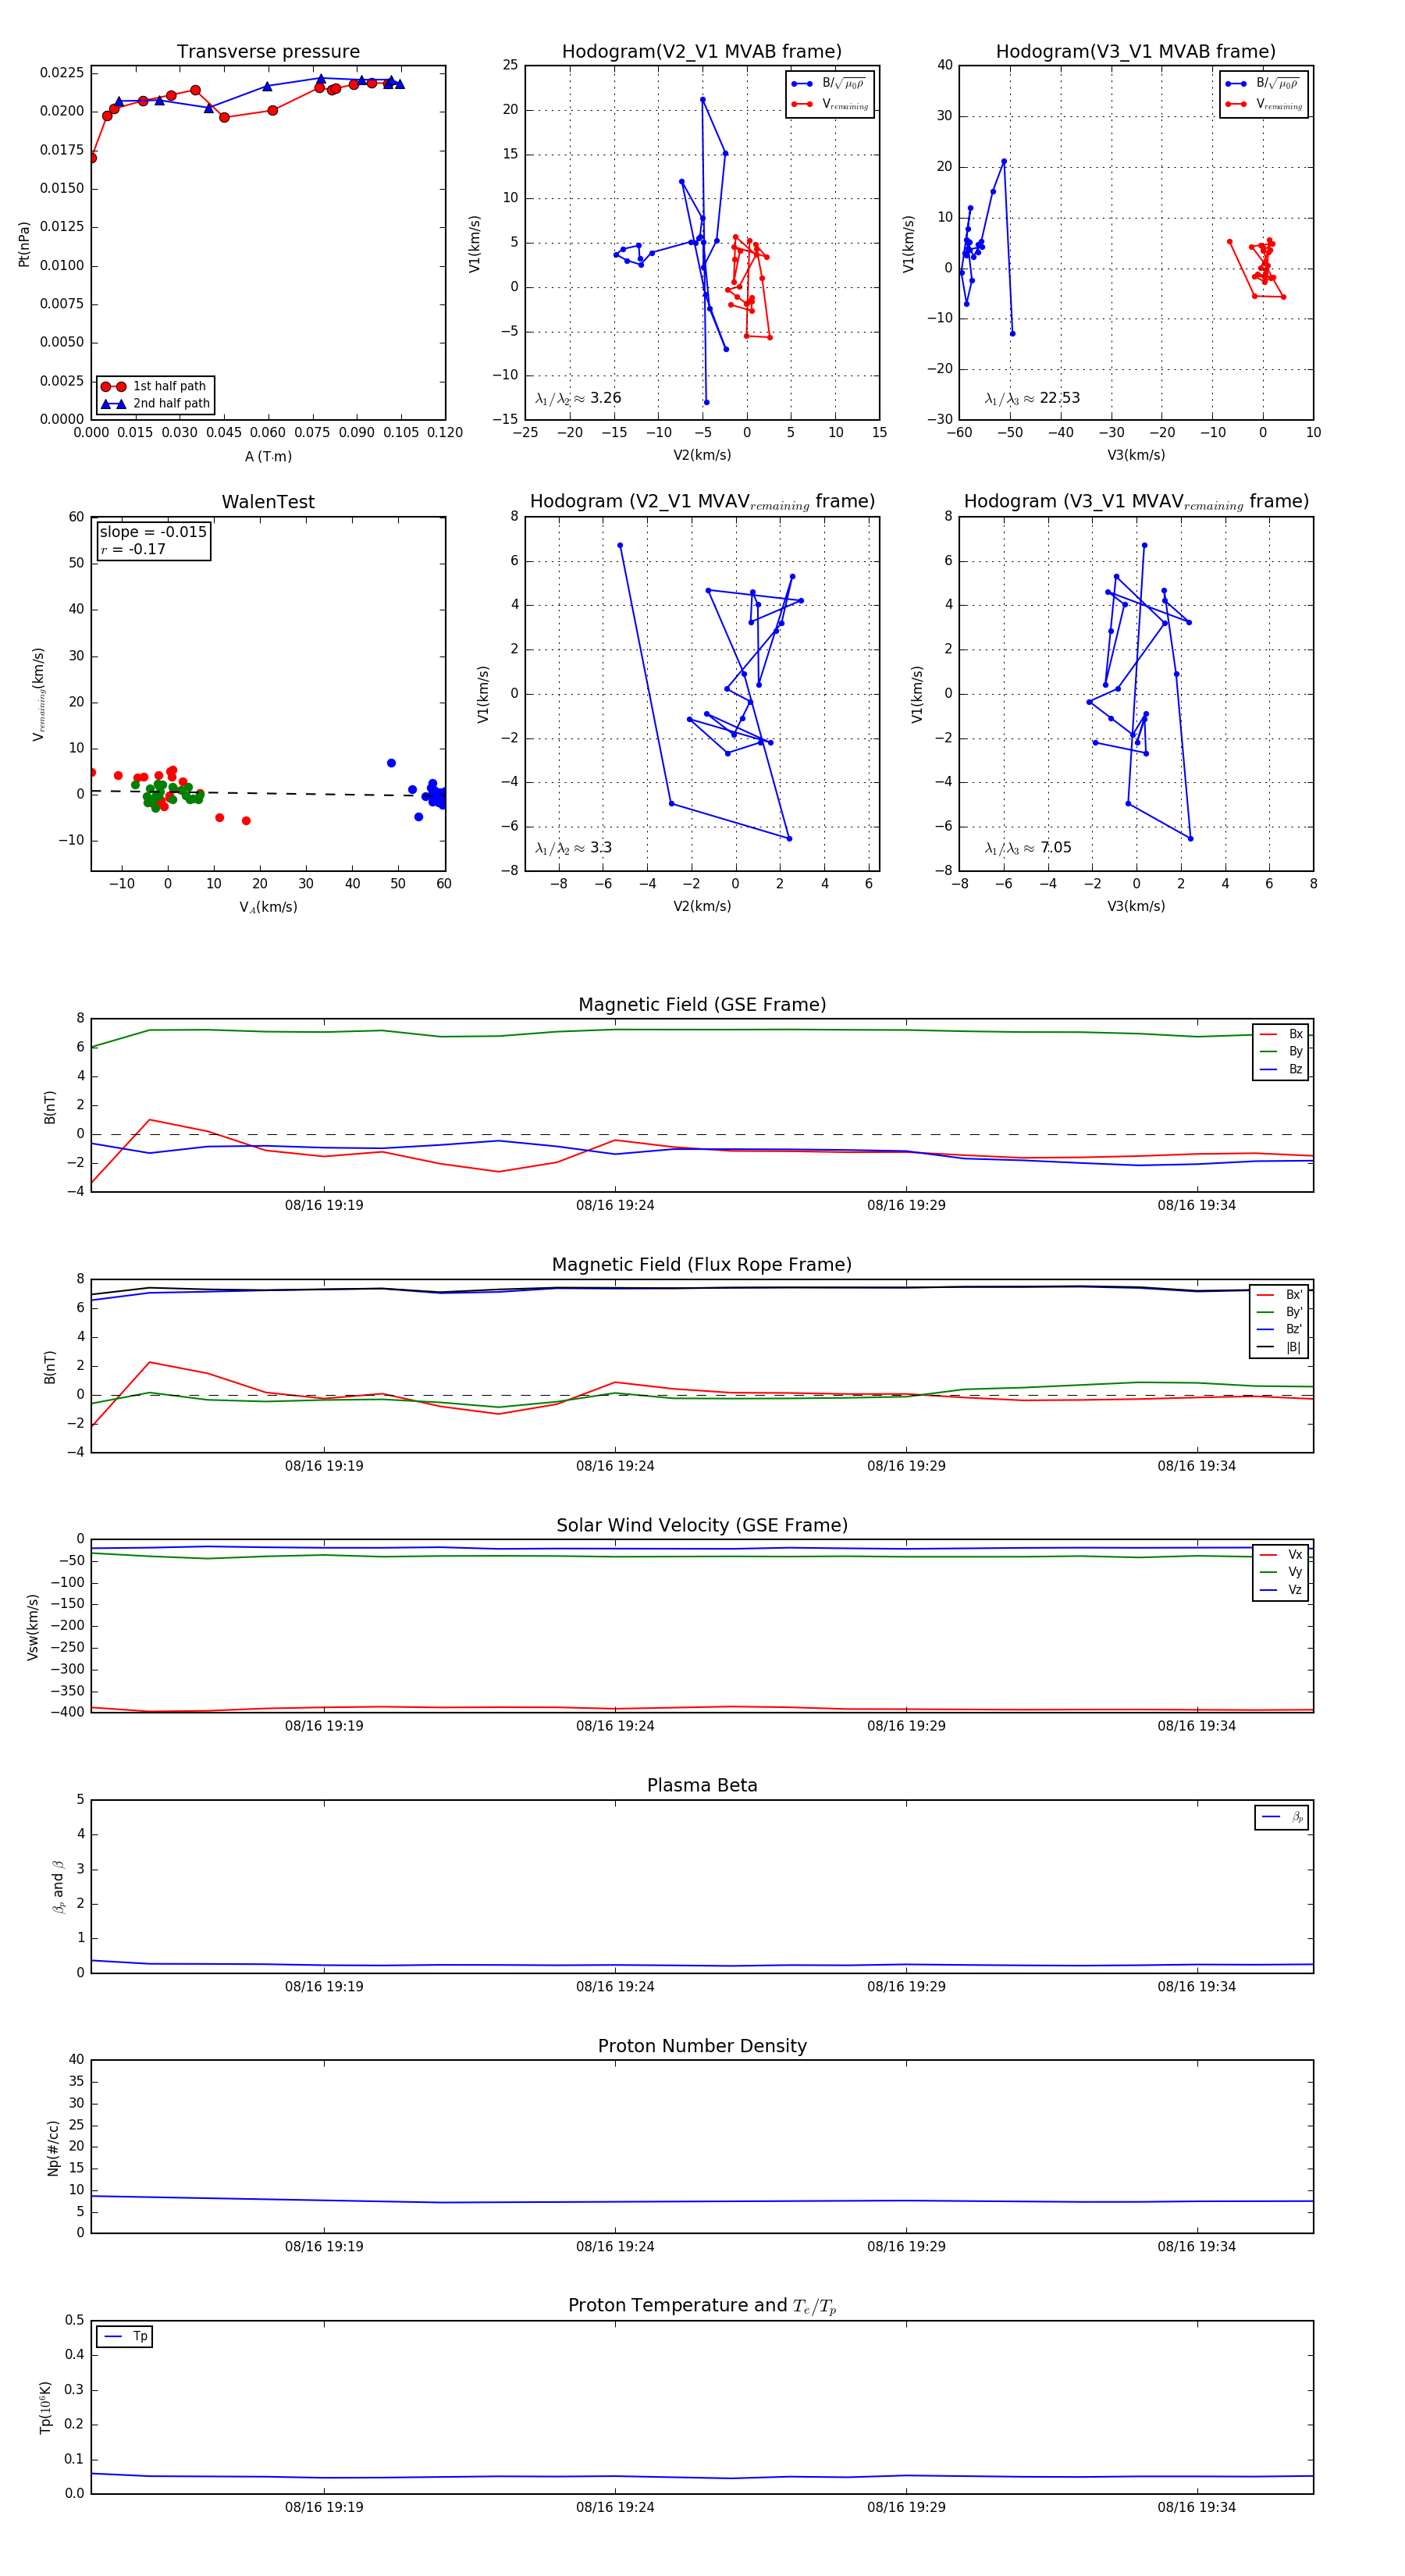Click the 'Vsw(km/s)' y-axis label

point(33,1627)
